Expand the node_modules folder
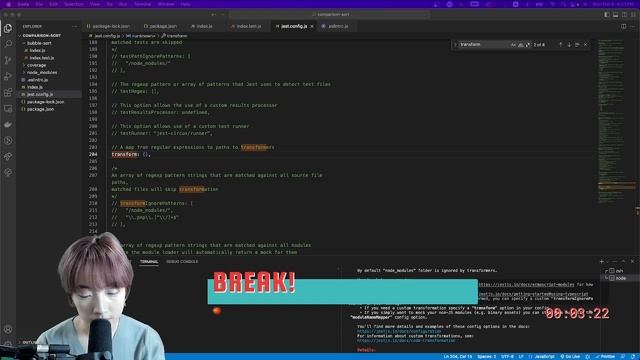This screenshot has height=360, width=640. tap(42, 72)
